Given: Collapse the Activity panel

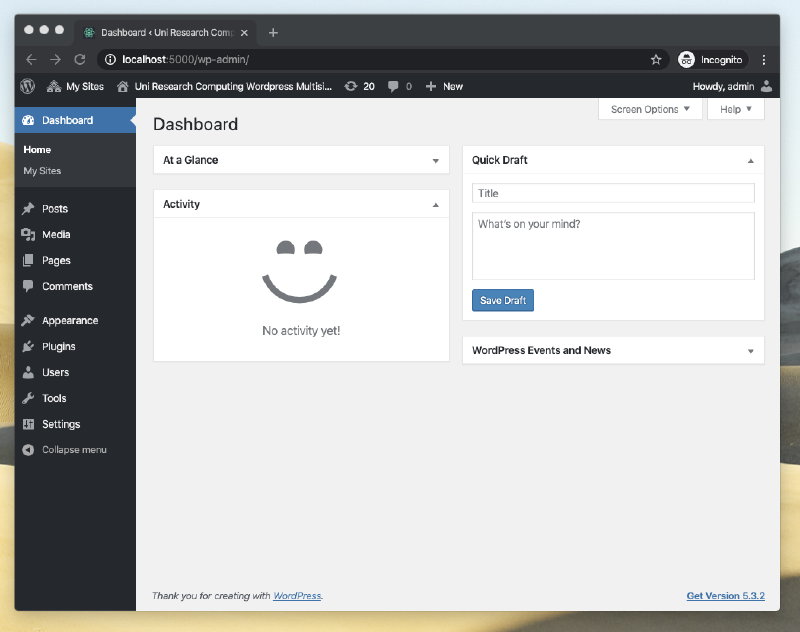Looking at the screenshot, I should coord(436,204).
